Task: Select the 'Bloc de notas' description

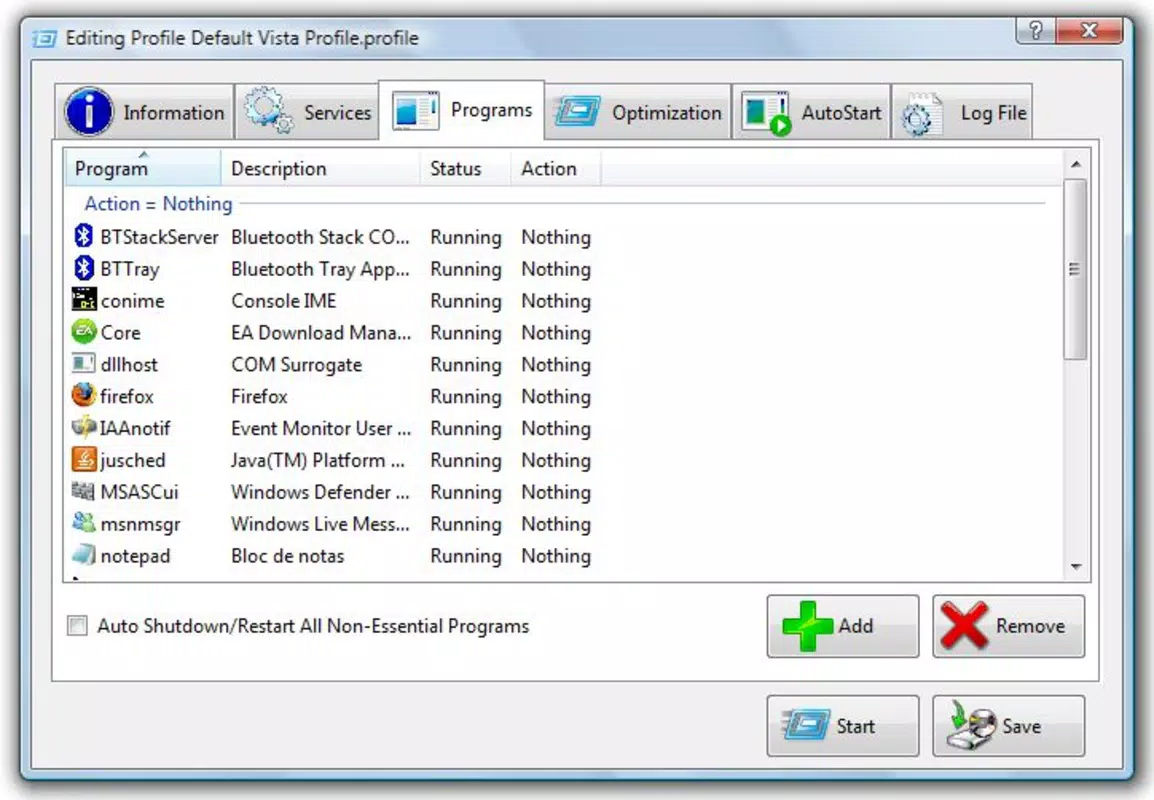Action: pos(287,556)
